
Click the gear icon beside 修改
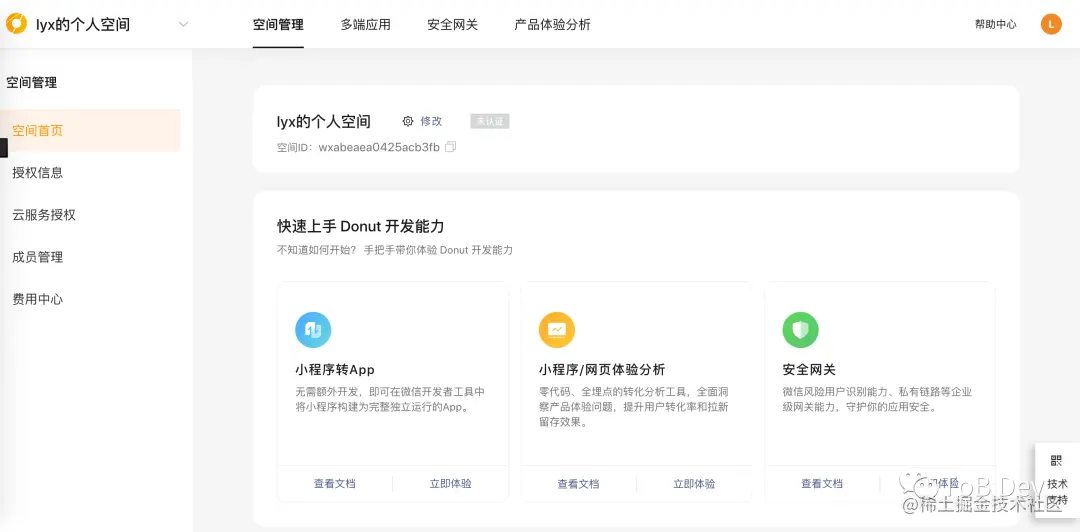click(x=408, y=121)
